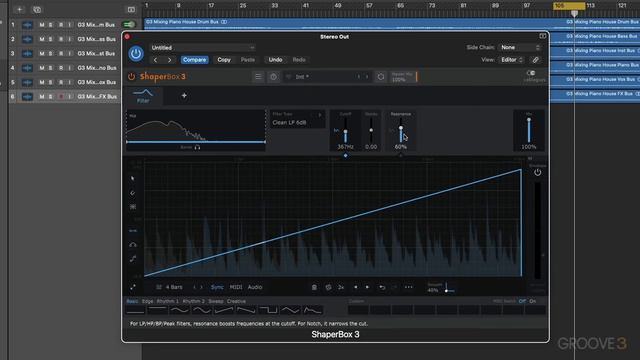Click the audio waveform icon on track 4
Image resolution: width=640 pixels, height=360 pixels.
coord(27,68)
